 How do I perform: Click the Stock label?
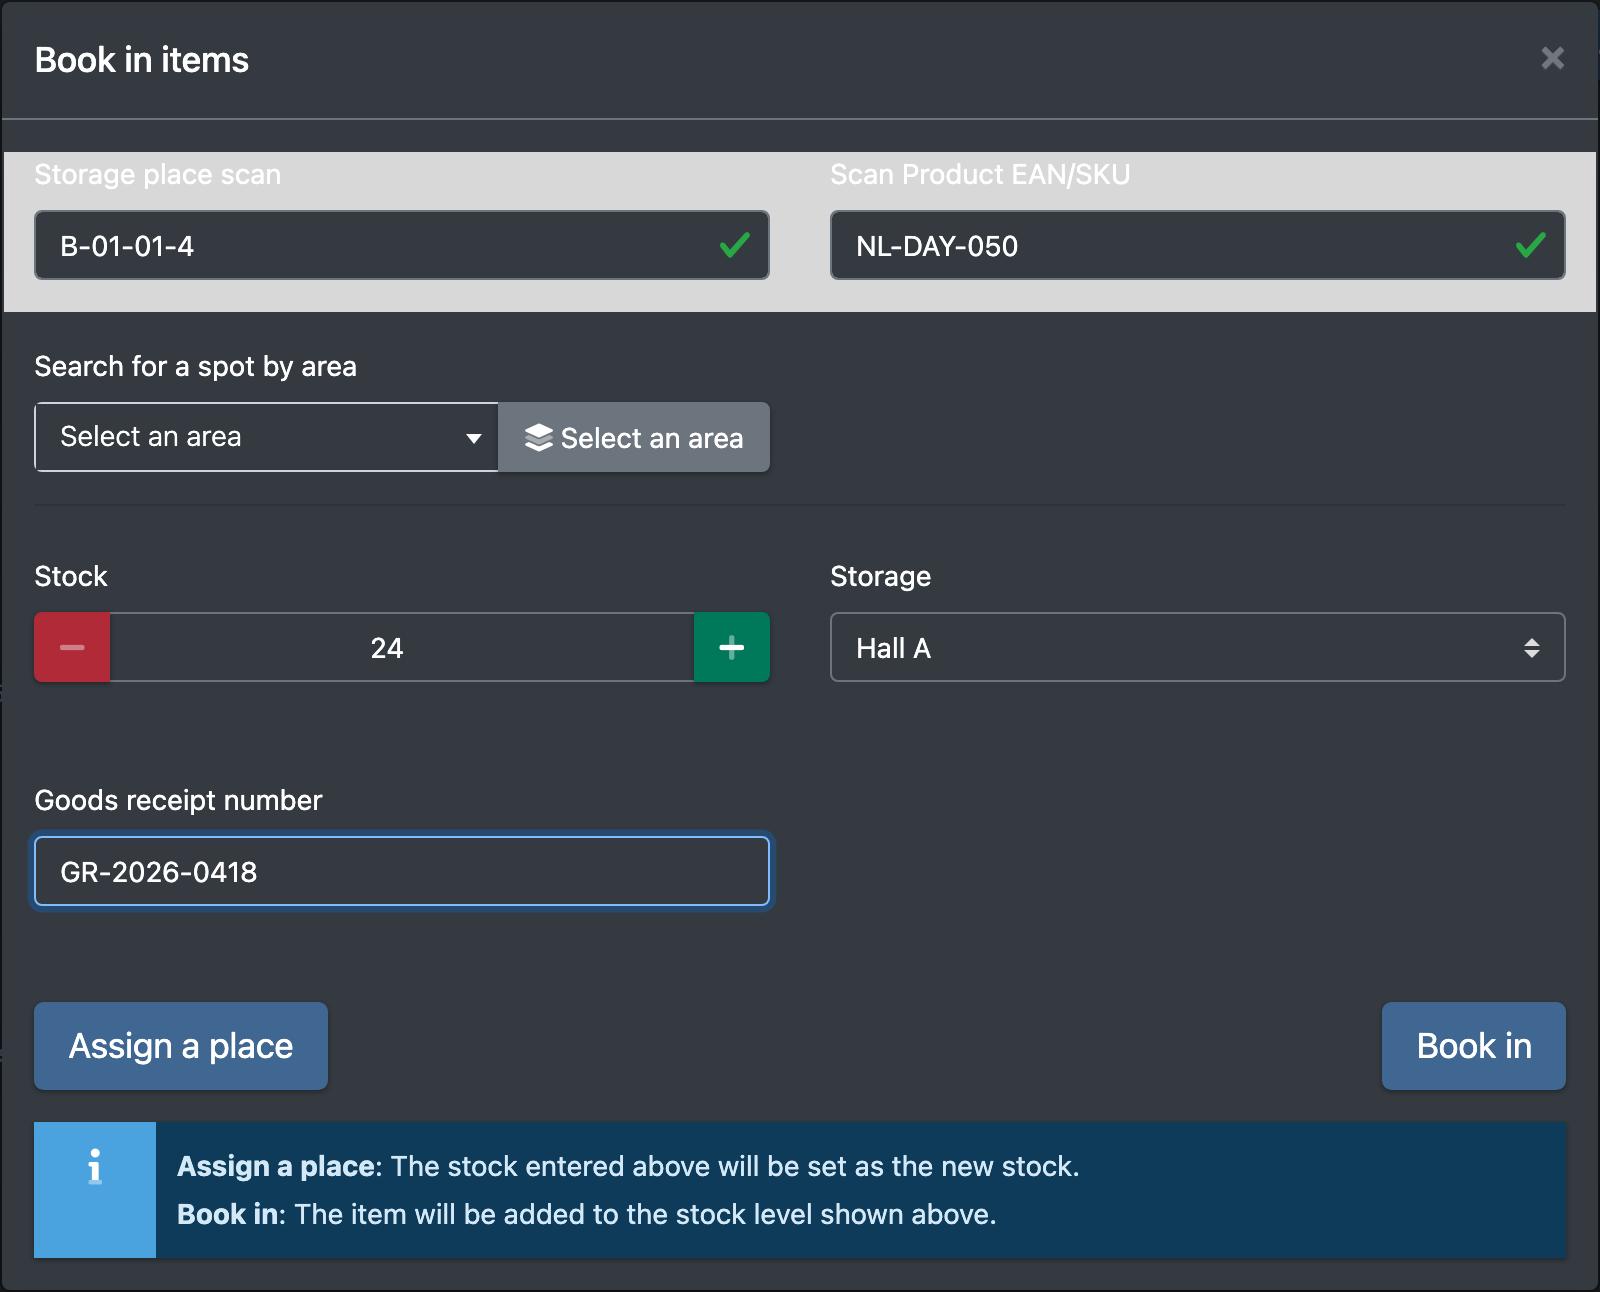[x=71, y=577]
